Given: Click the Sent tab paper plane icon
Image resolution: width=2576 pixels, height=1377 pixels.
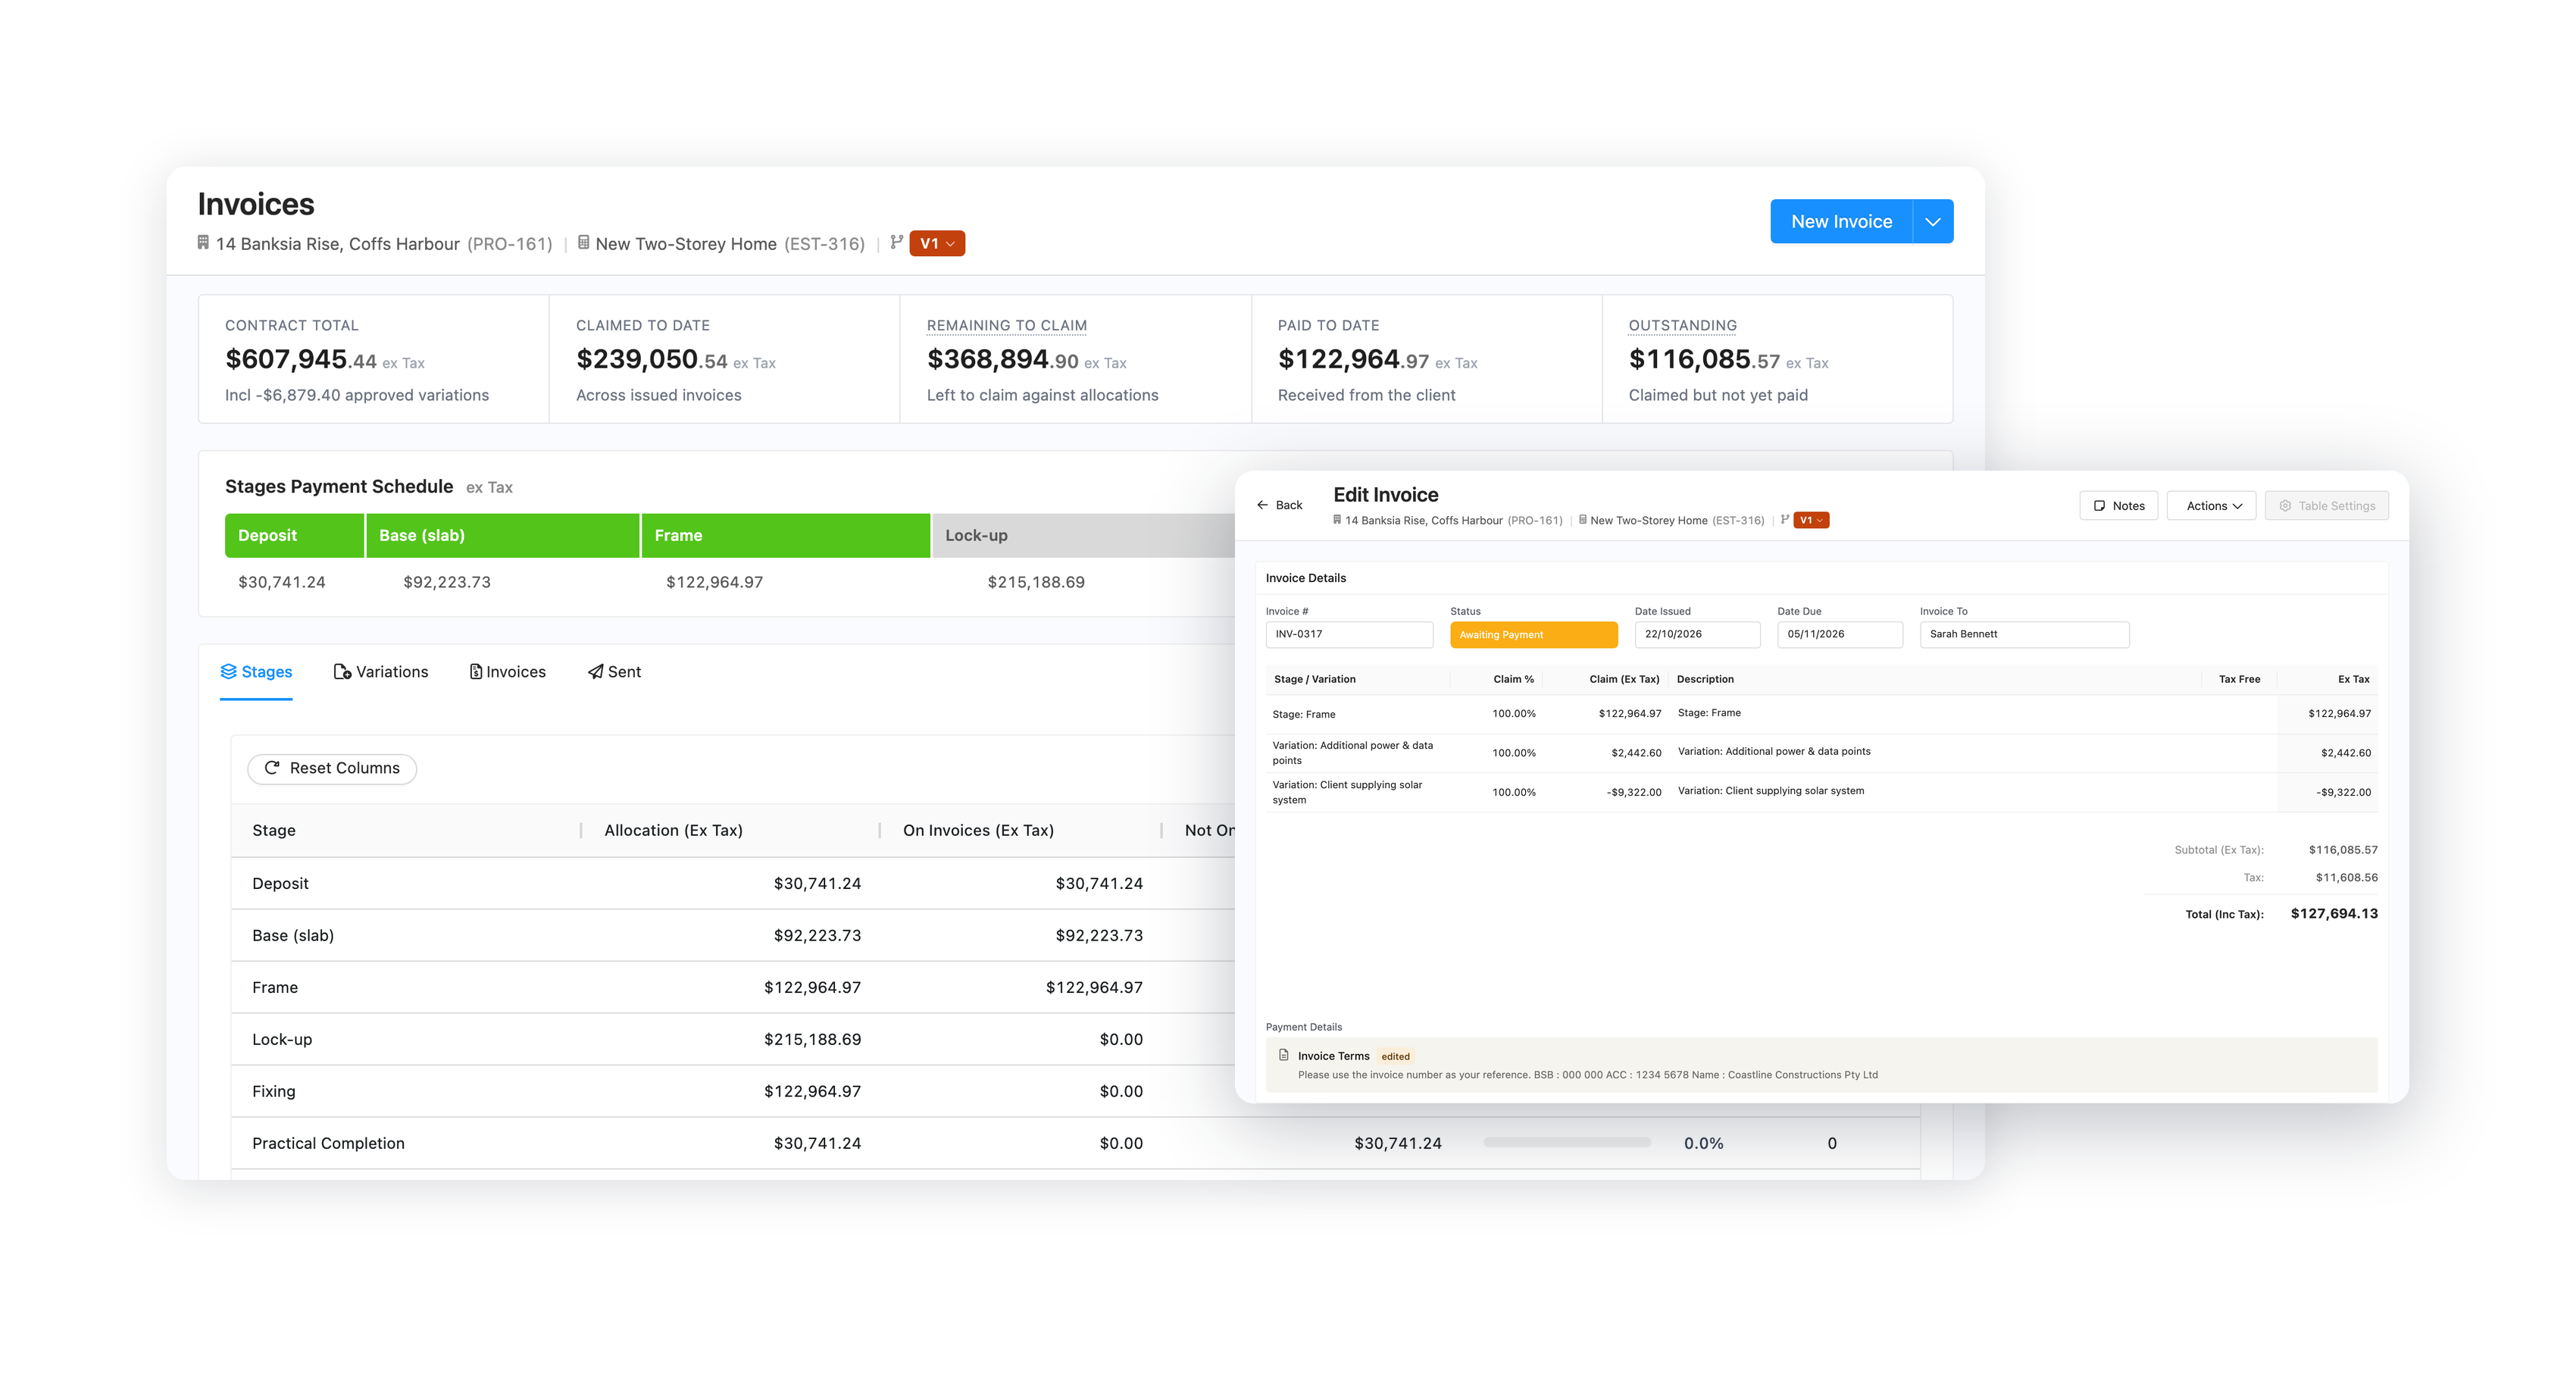Looking at the screenshot, I should 595,672.
